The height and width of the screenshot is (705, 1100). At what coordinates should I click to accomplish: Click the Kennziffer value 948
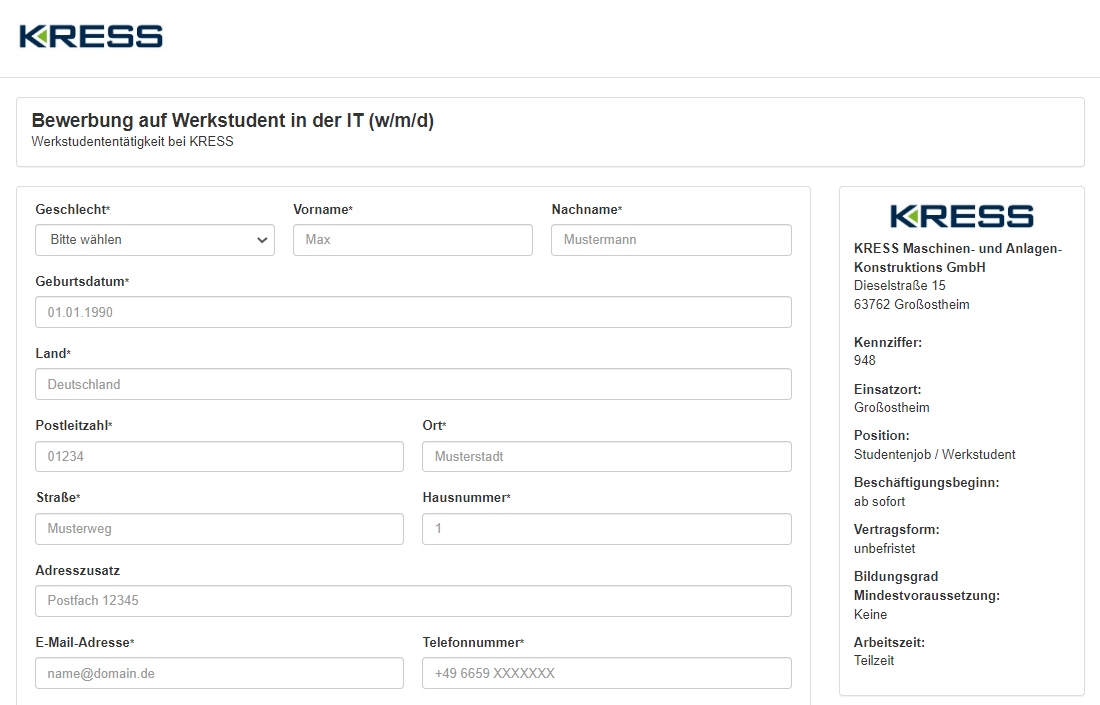[x=865, y=360]
